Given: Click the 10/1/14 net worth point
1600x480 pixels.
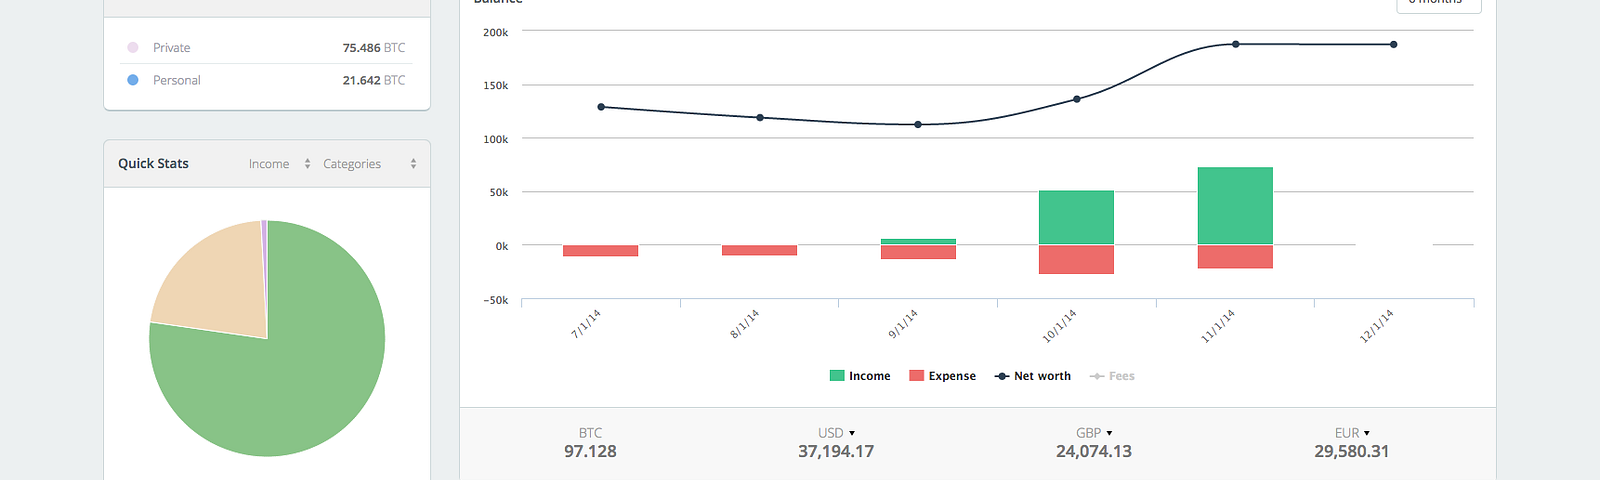Looking at the screenshot, I should [1077, 99].
